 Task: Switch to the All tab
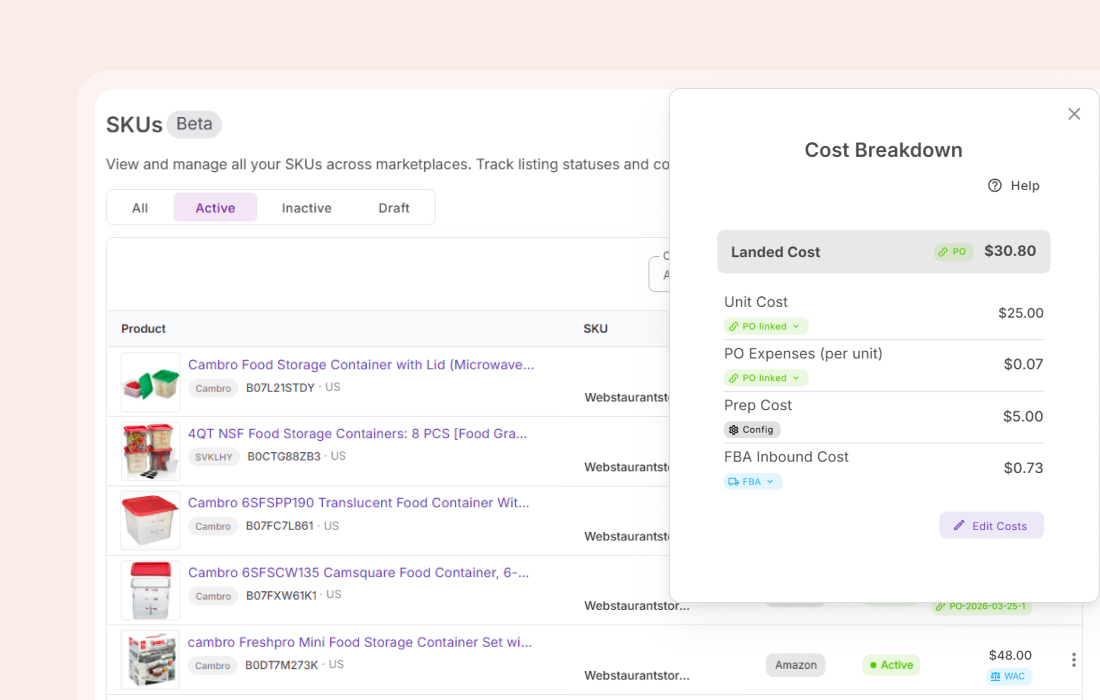point(140,208)
